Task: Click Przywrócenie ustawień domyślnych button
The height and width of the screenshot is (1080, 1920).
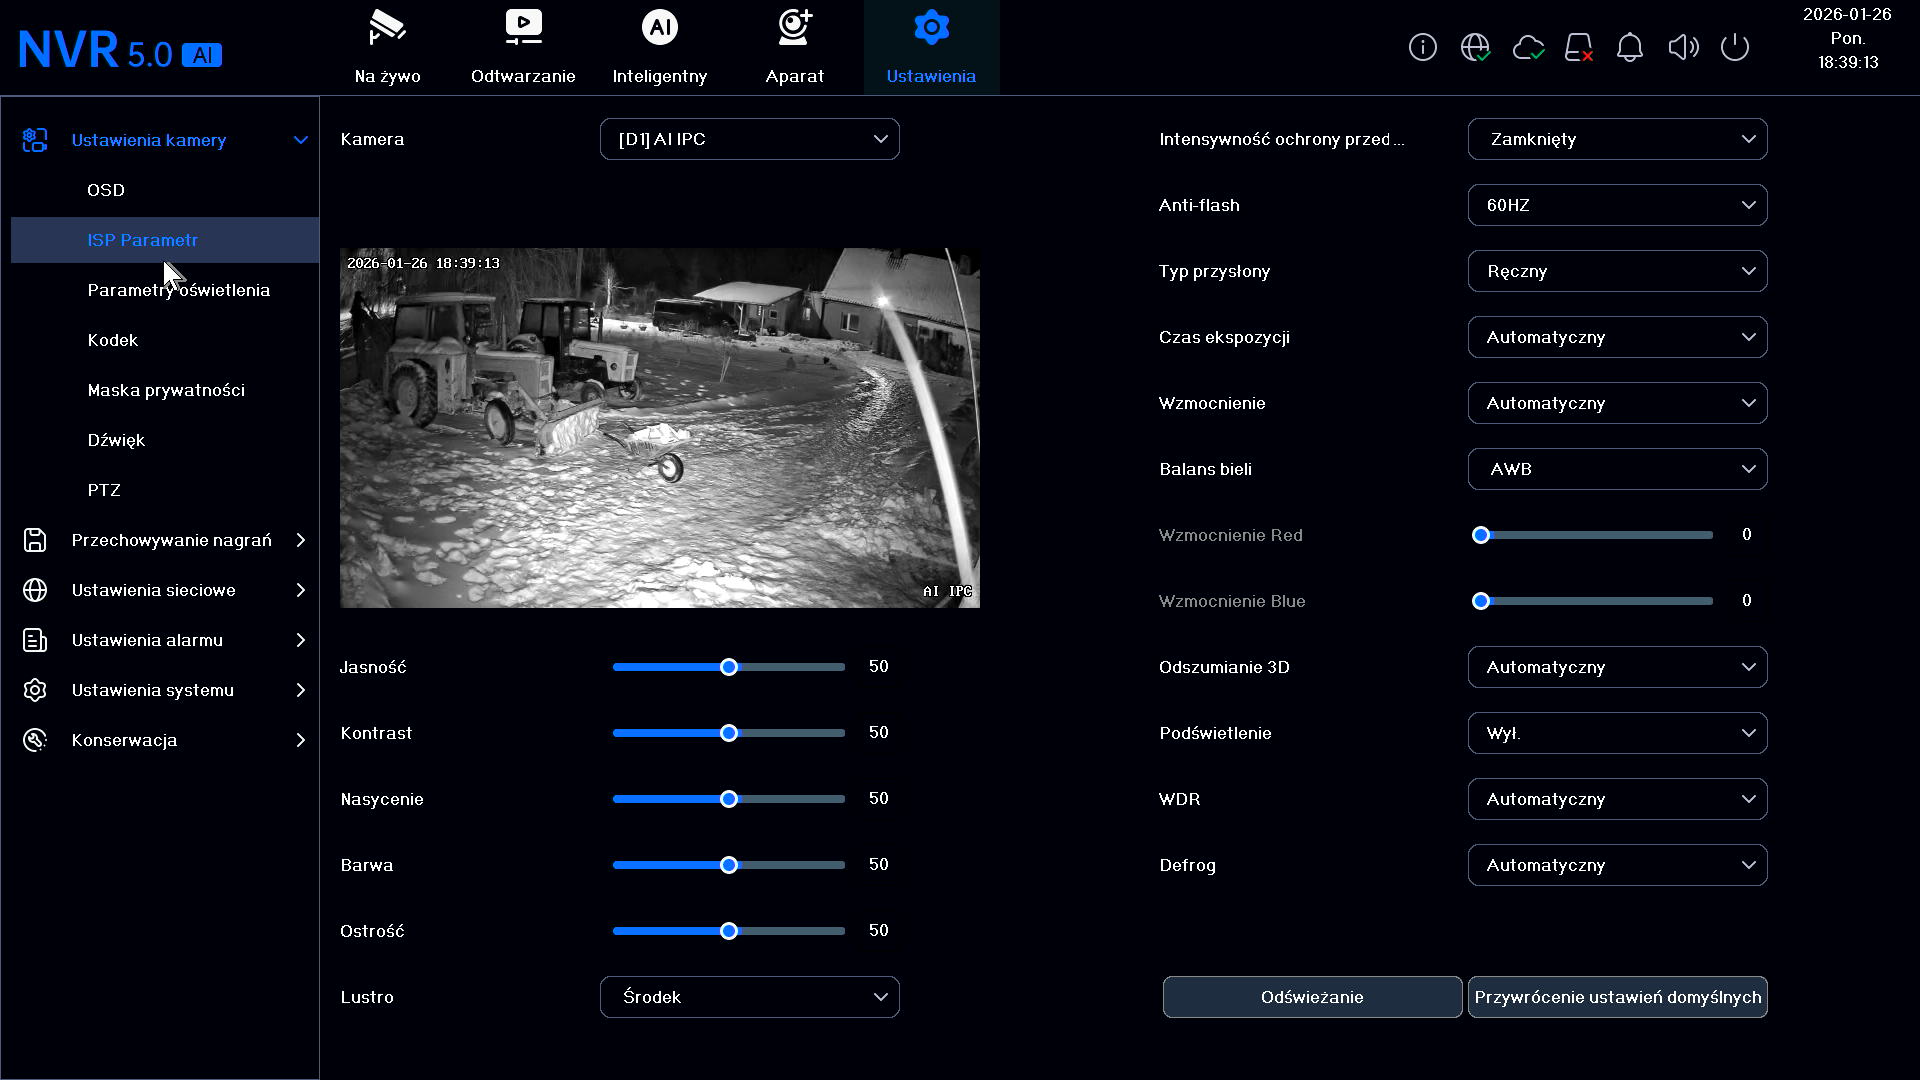Action: point(1617,997)
